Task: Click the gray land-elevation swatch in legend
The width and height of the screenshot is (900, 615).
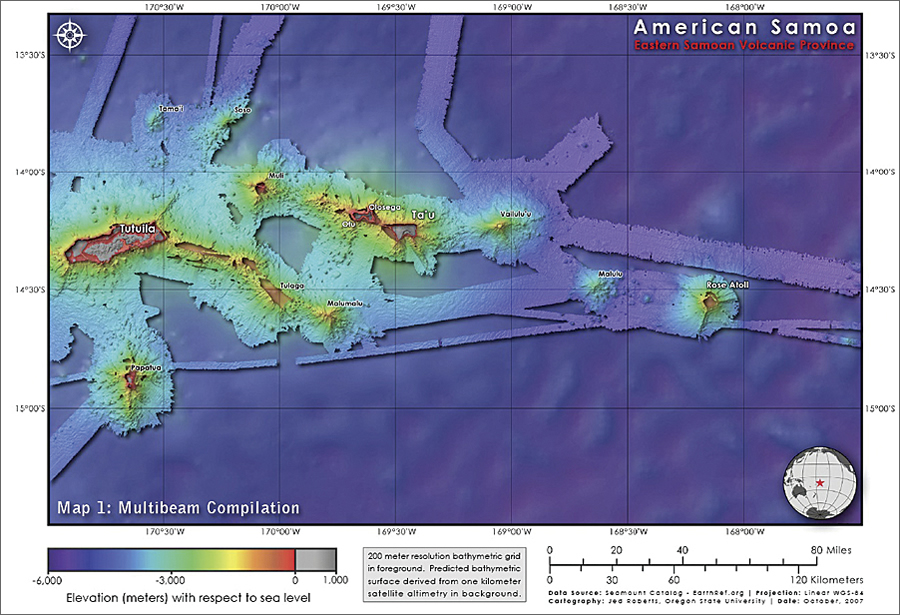Action: (315, 559)
